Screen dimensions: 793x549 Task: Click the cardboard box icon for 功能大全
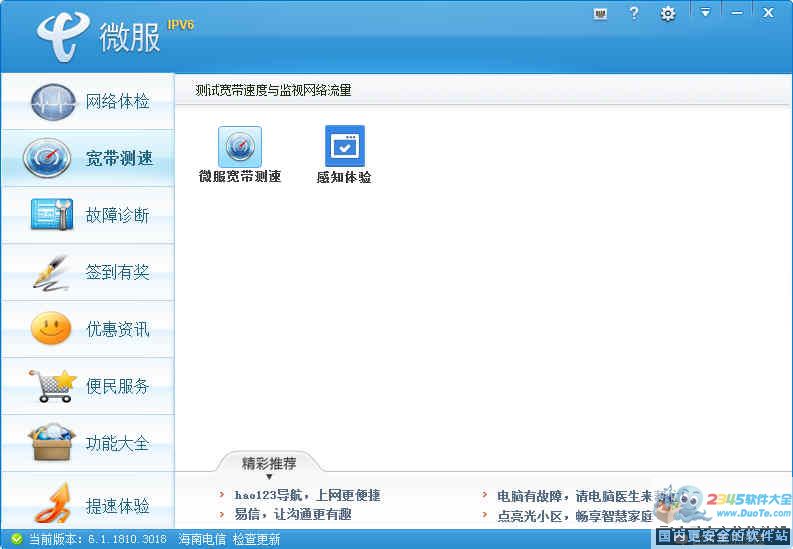point(52,442)
